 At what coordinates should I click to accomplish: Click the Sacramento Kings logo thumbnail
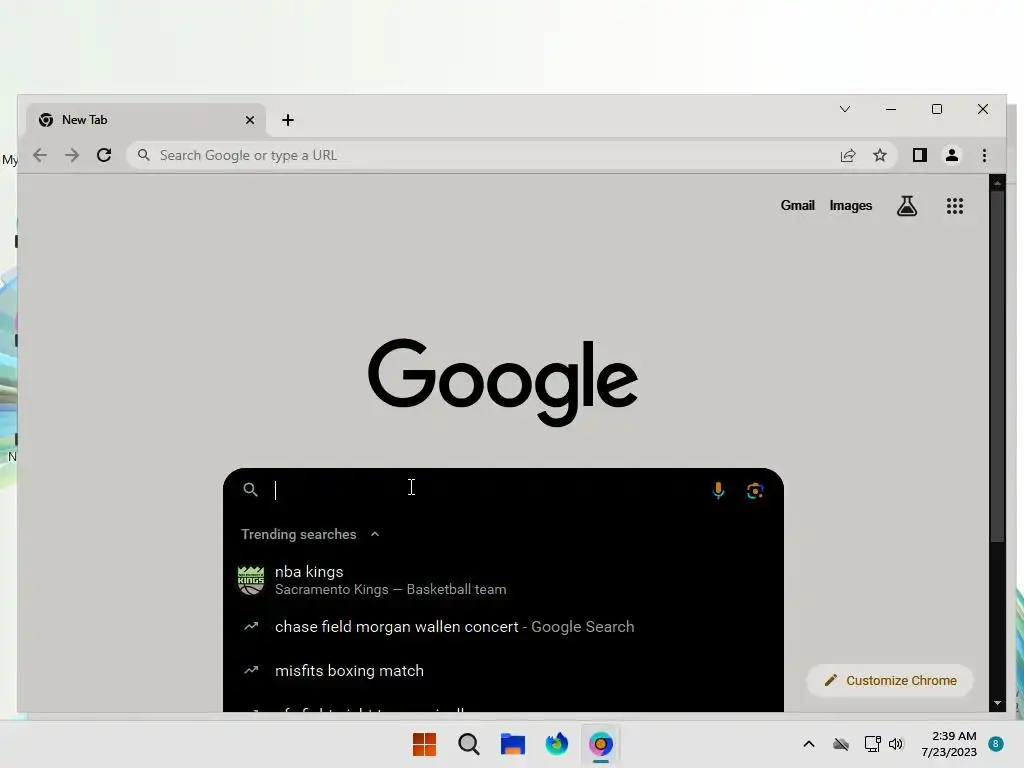click(251, 581)
